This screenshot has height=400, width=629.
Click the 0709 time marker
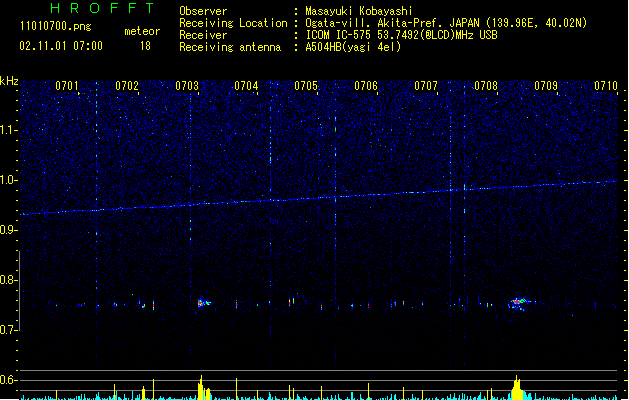pos(546,86)
